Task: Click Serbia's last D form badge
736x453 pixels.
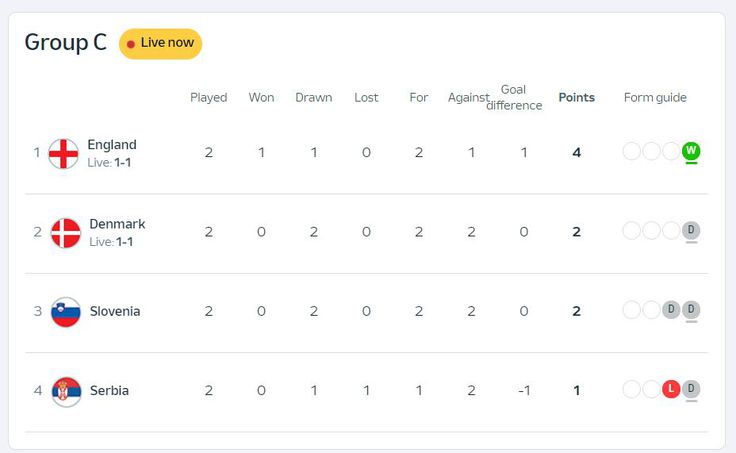Action: tap(691, 389)
